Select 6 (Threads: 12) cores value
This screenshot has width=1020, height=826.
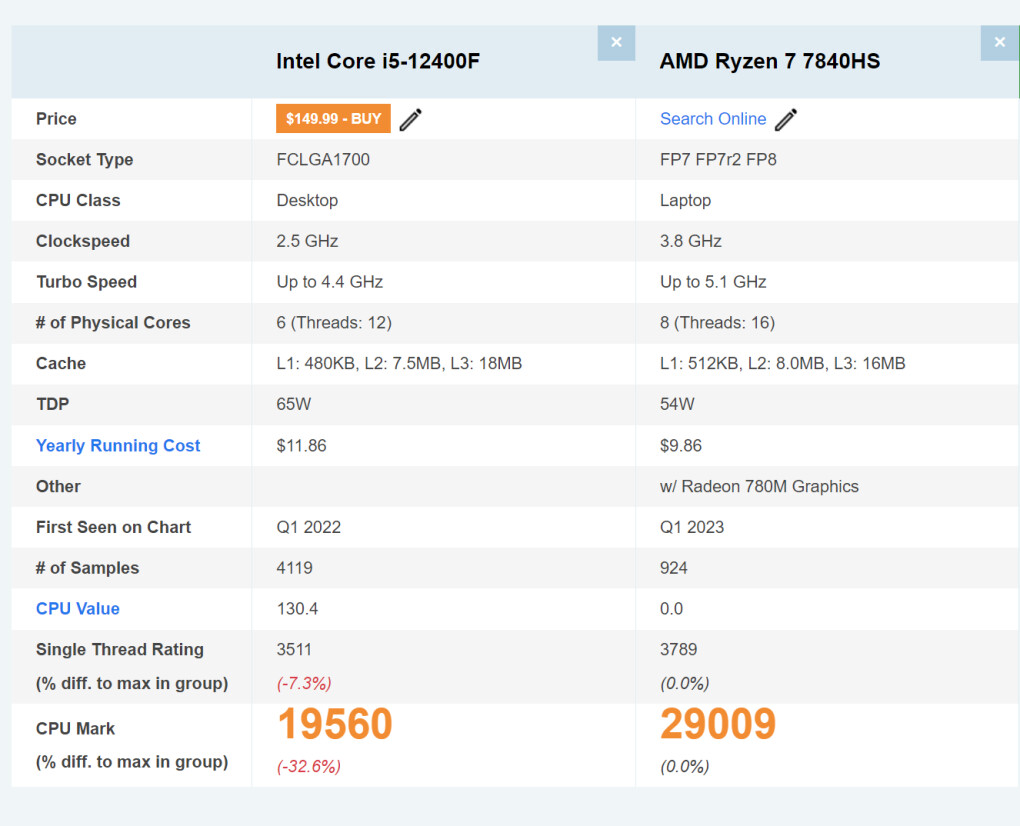coord(334,323)
